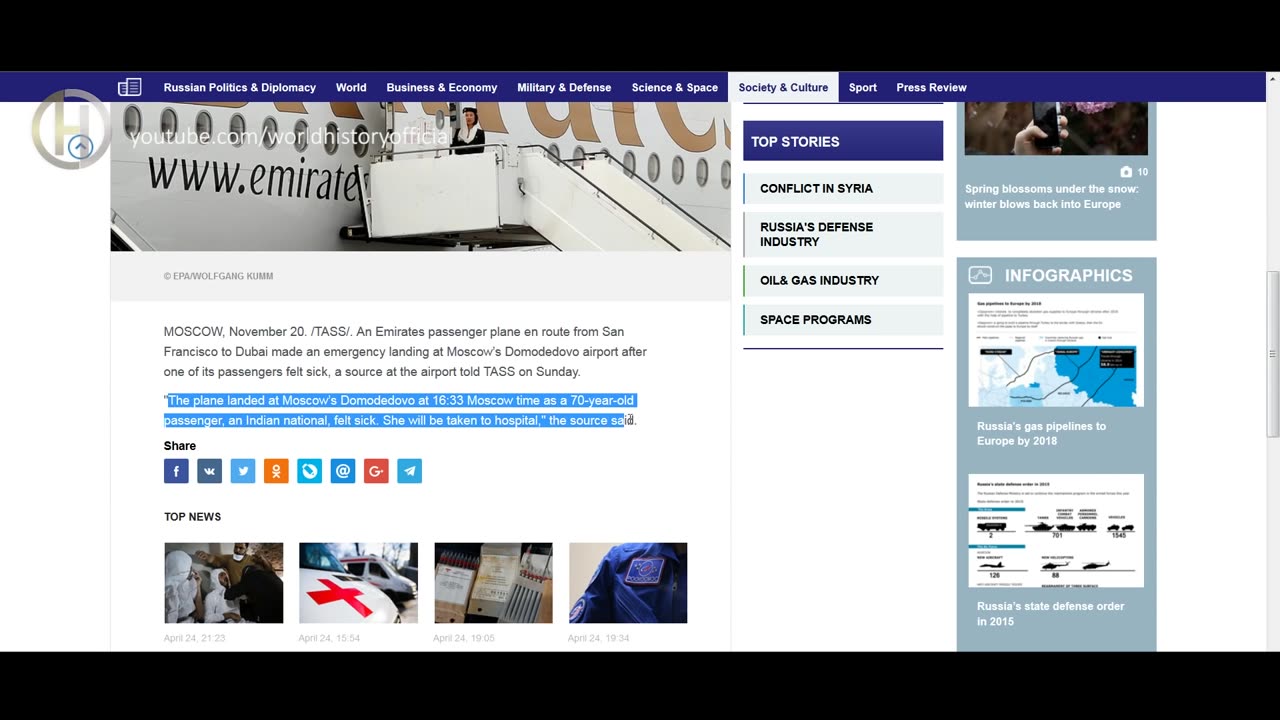Click the MOSCOW, November 20 opening paragraph
The image size is (1280, 720).
pos(405,351)
